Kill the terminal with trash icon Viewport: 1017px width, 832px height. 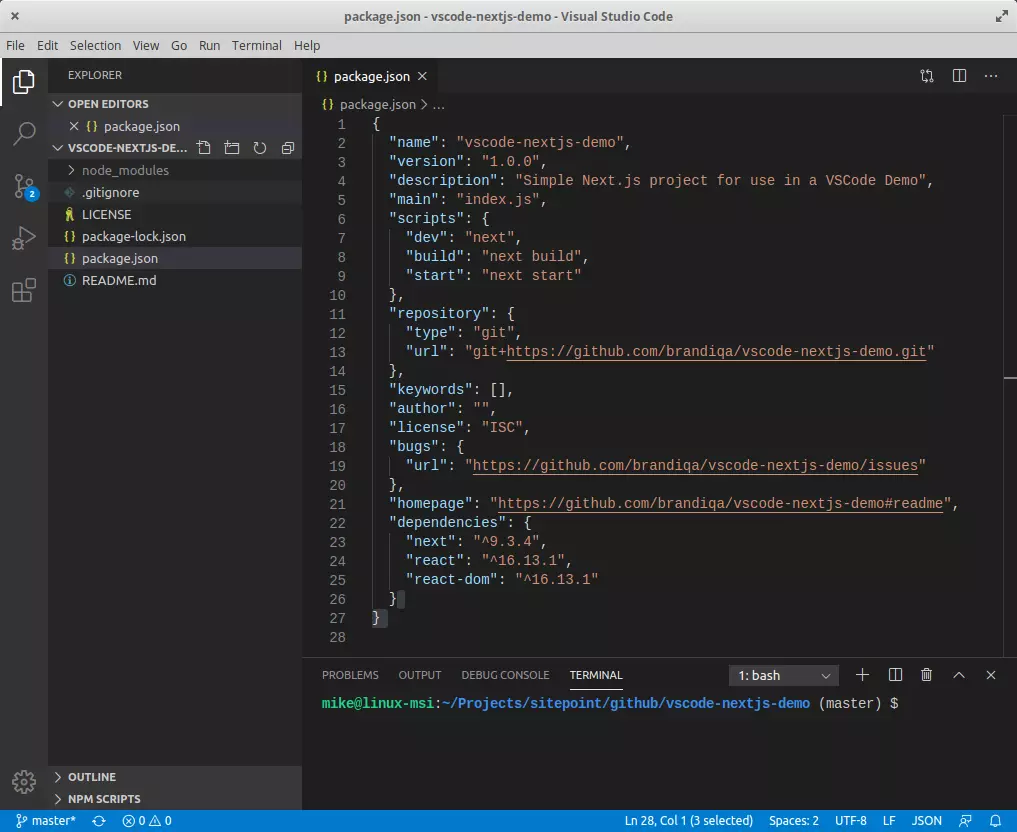point(926,675)
